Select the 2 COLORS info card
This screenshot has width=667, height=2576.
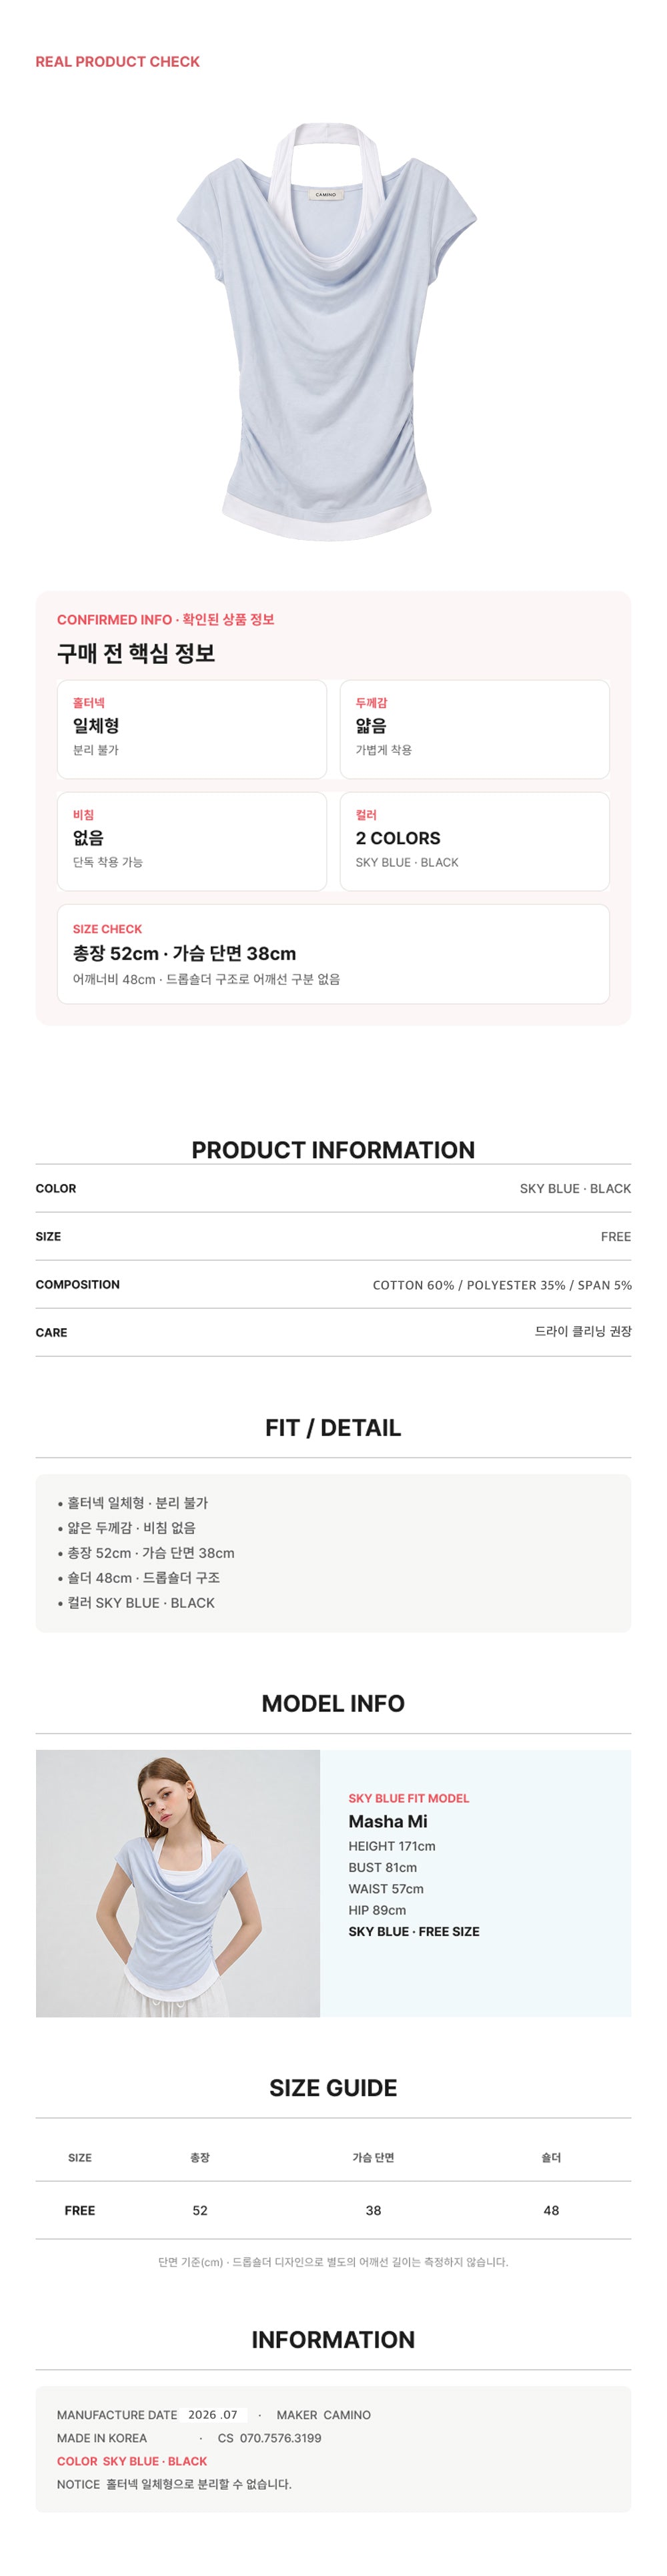(x=475, y=841)
